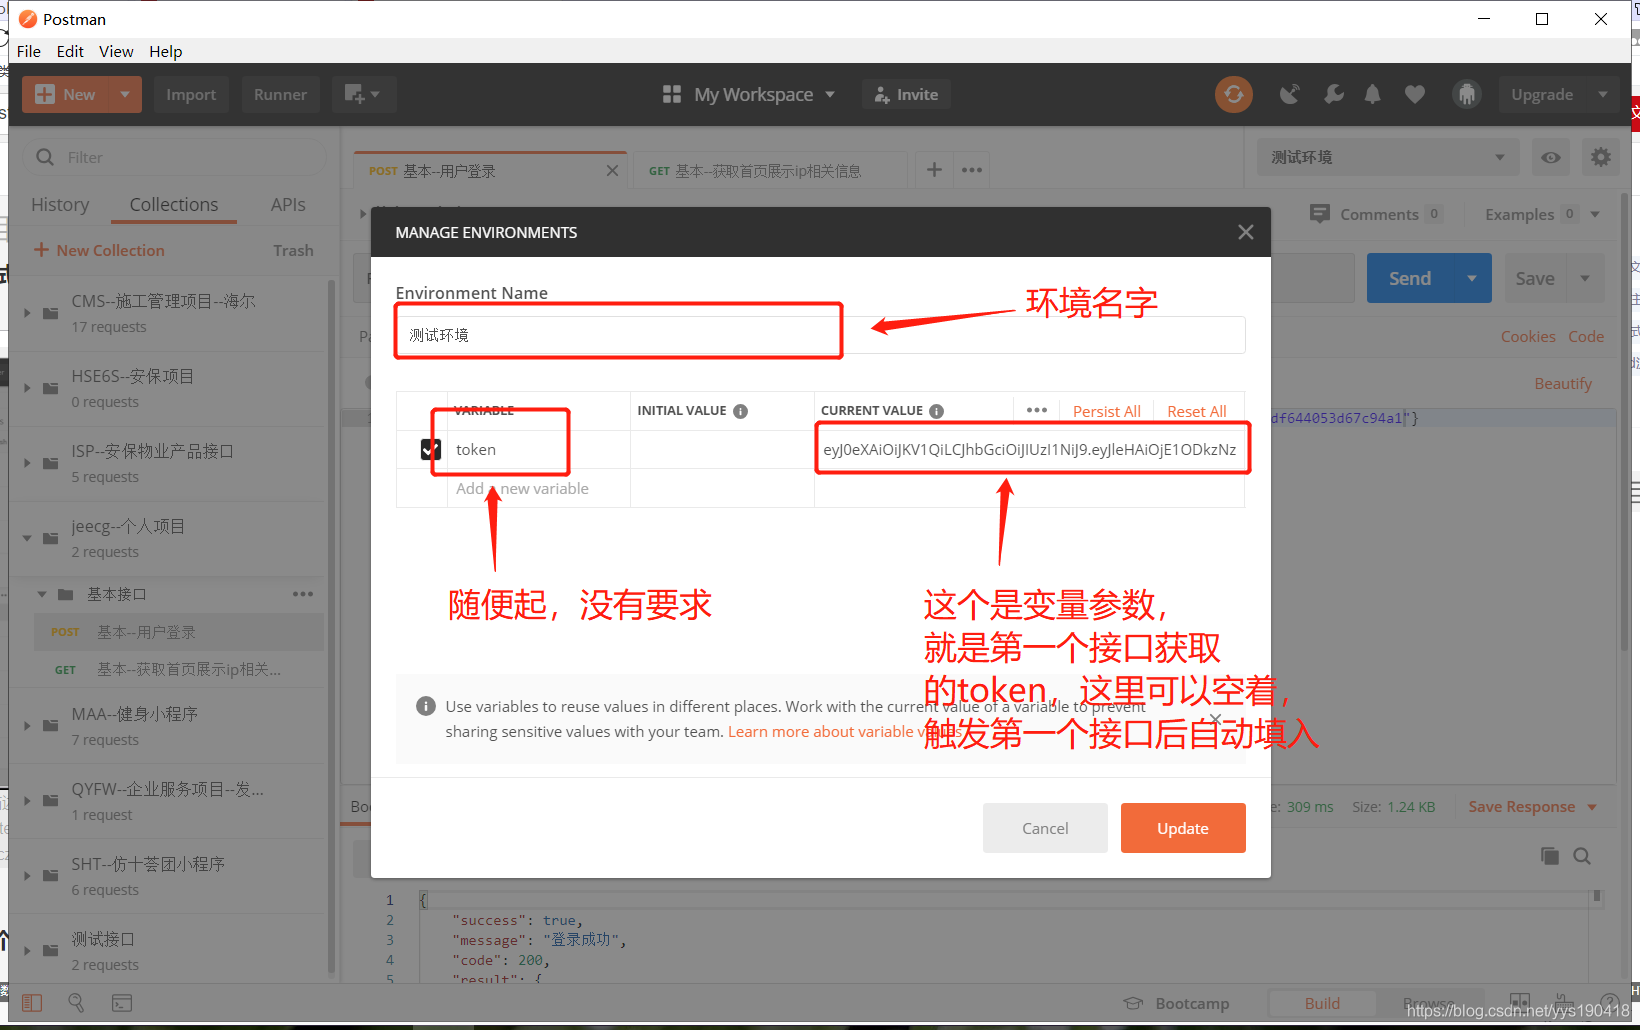Click the sidebar Filter search icon

(x=45, y=157)
